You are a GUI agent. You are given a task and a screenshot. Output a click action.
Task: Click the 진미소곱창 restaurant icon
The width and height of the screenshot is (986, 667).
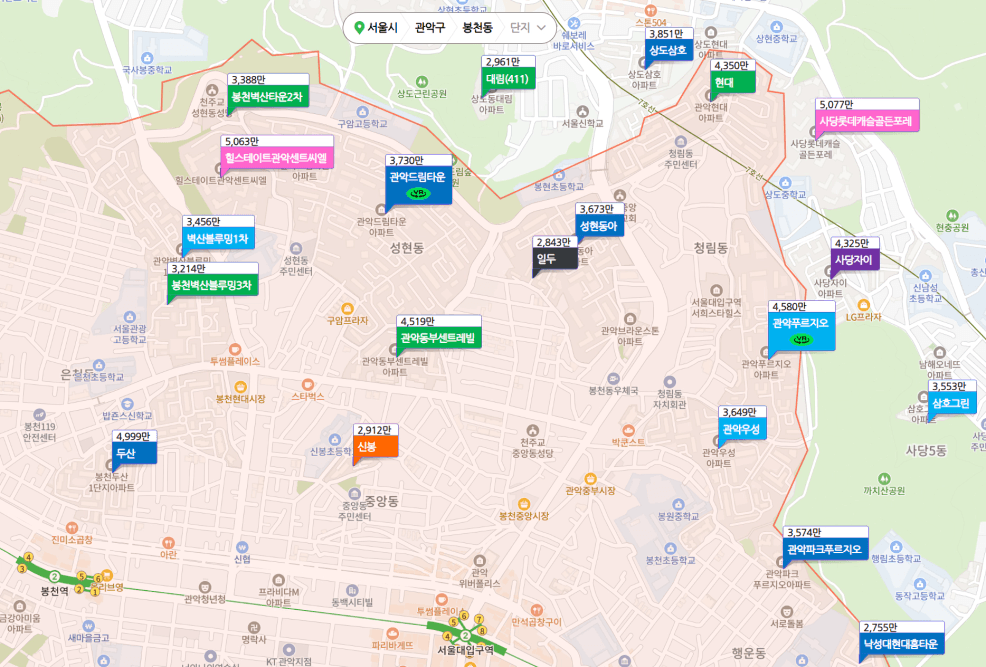coord(72,528)
